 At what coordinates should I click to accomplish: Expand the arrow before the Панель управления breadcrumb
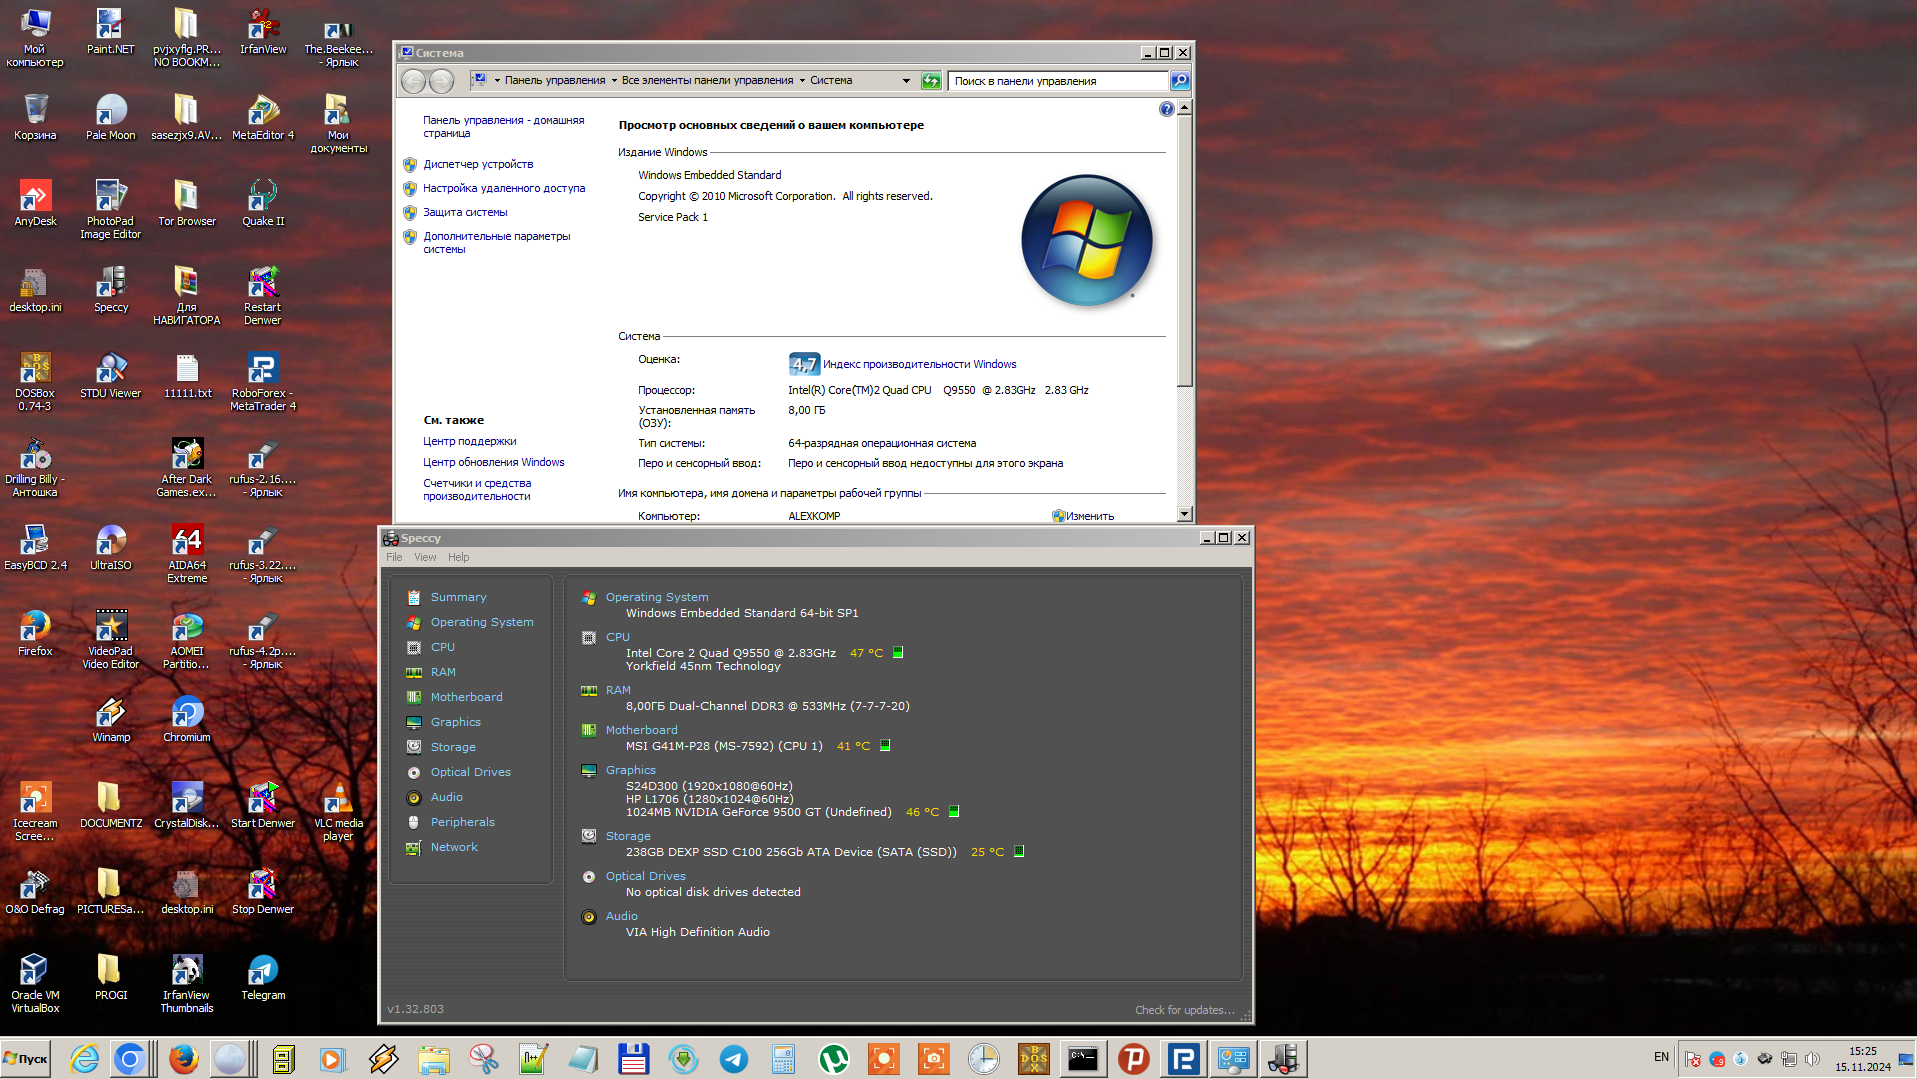click(497, 81)
